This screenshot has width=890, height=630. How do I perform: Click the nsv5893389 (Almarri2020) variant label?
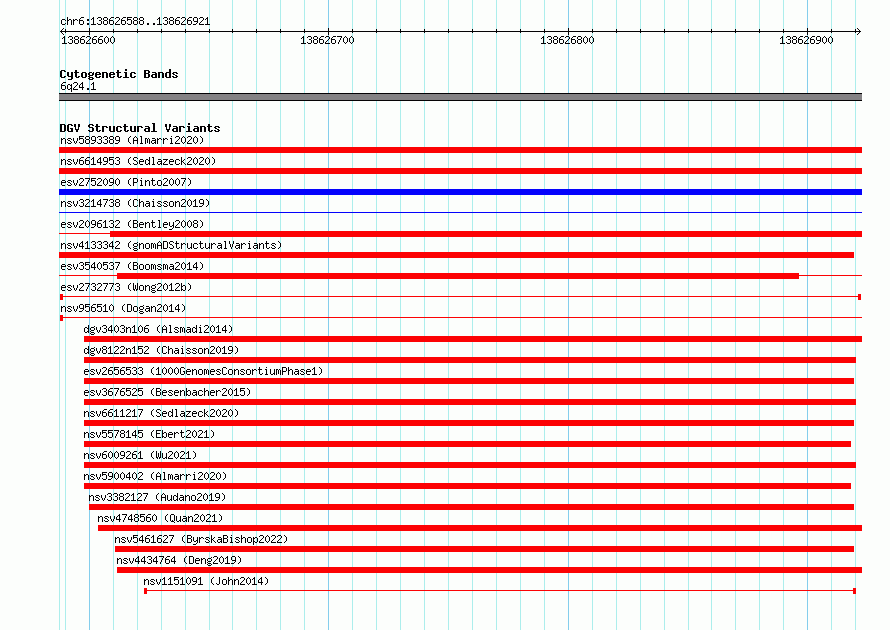coord(132,140)
